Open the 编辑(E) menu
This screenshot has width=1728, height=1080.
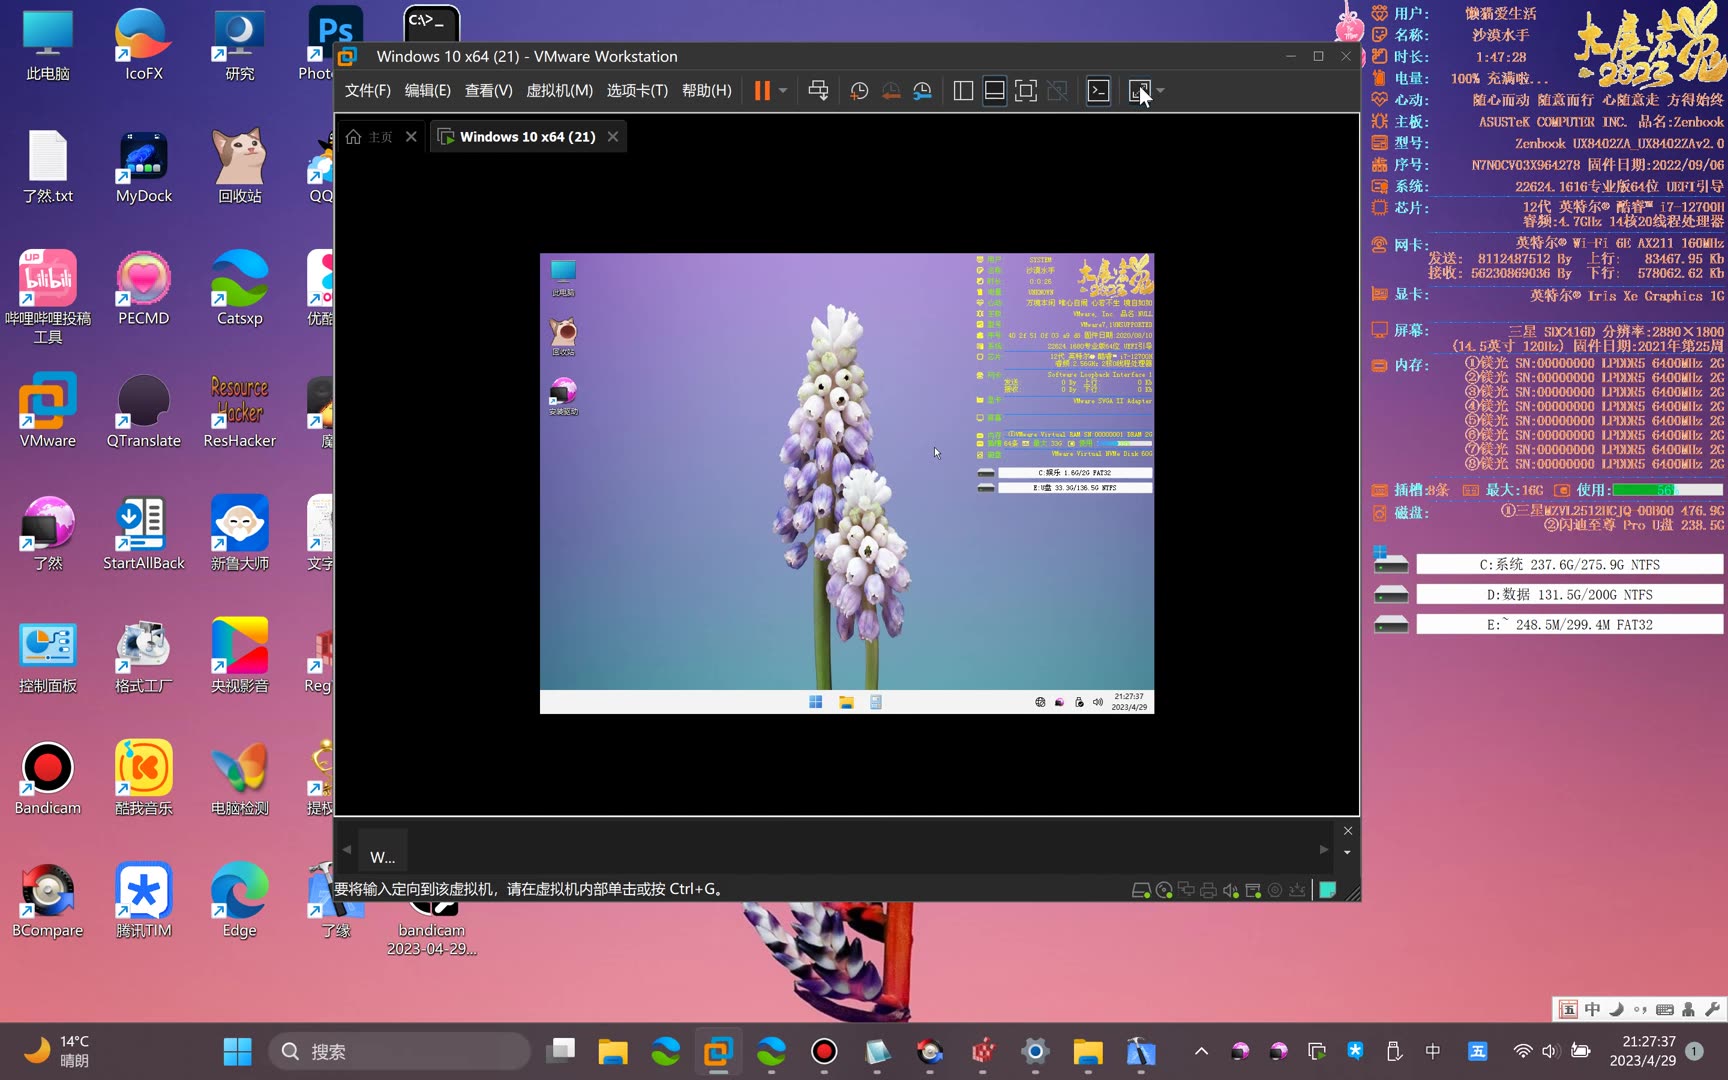pos(428,91)
